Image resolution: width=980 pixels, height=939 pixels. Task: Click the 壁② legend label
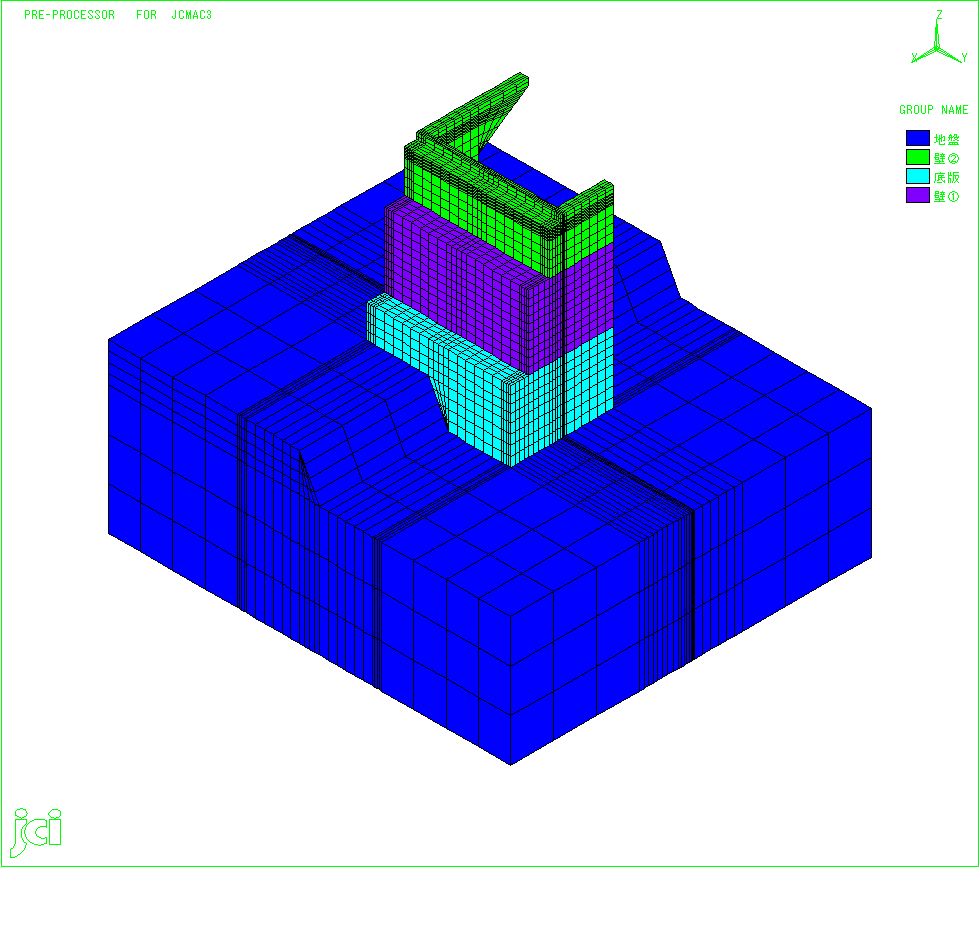pos(946,158)
